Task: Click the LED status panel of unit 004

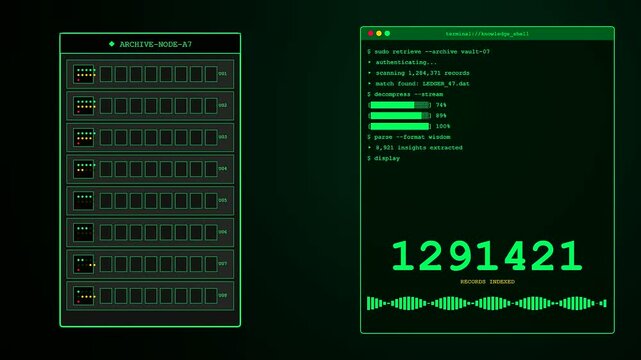Action: (x=84, y=169)
